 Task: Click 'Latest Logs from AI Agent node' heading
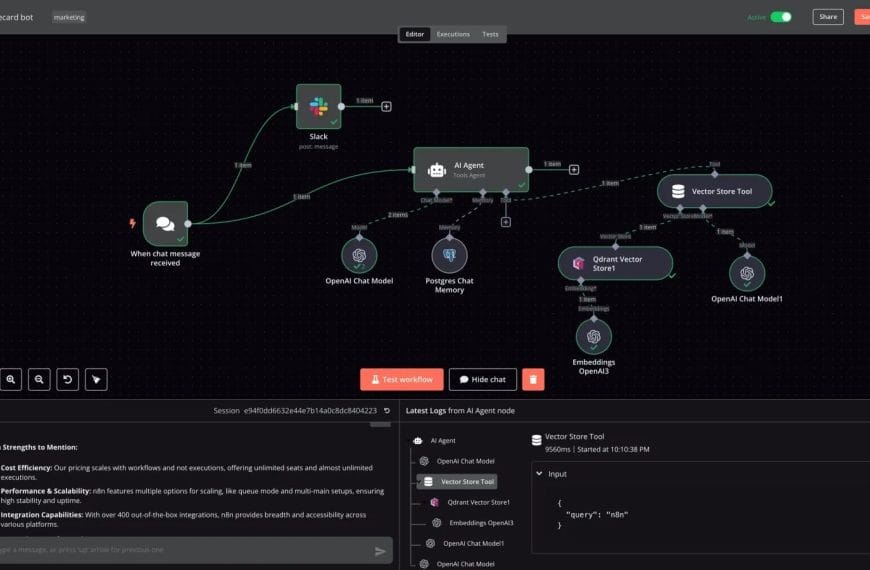(x=460, y=411)
